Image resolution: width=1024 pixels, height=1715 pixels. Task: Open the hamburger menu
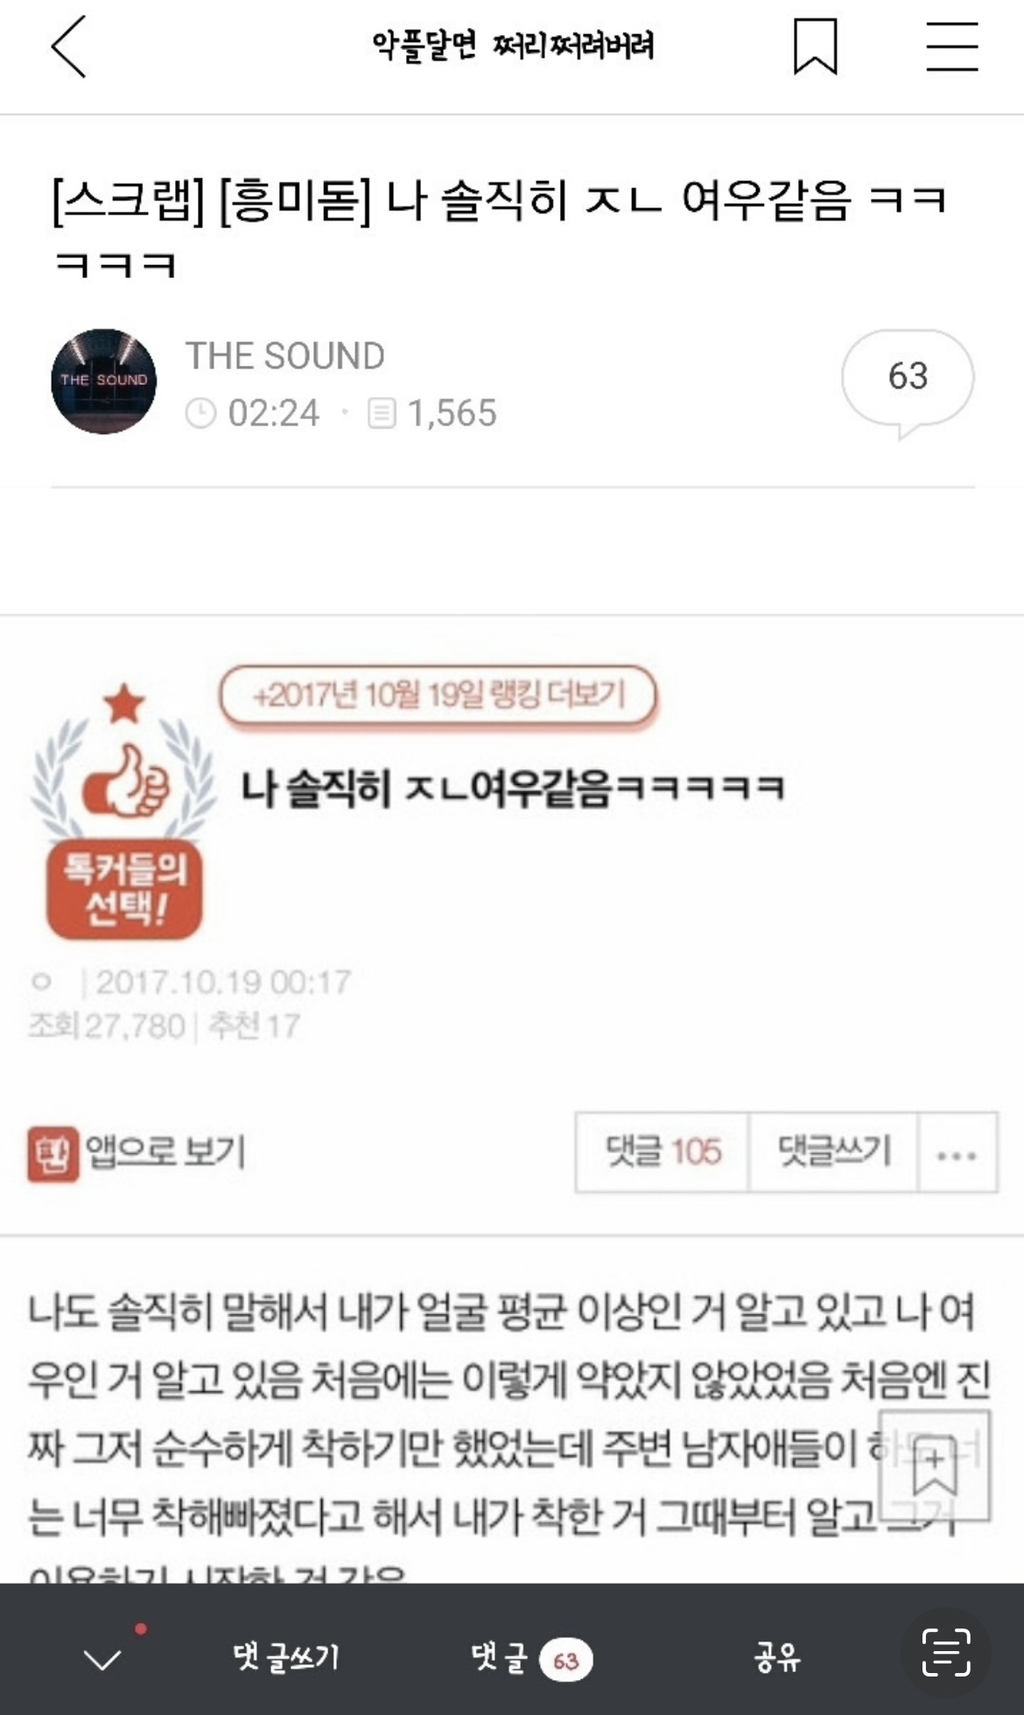pos(951,46)
